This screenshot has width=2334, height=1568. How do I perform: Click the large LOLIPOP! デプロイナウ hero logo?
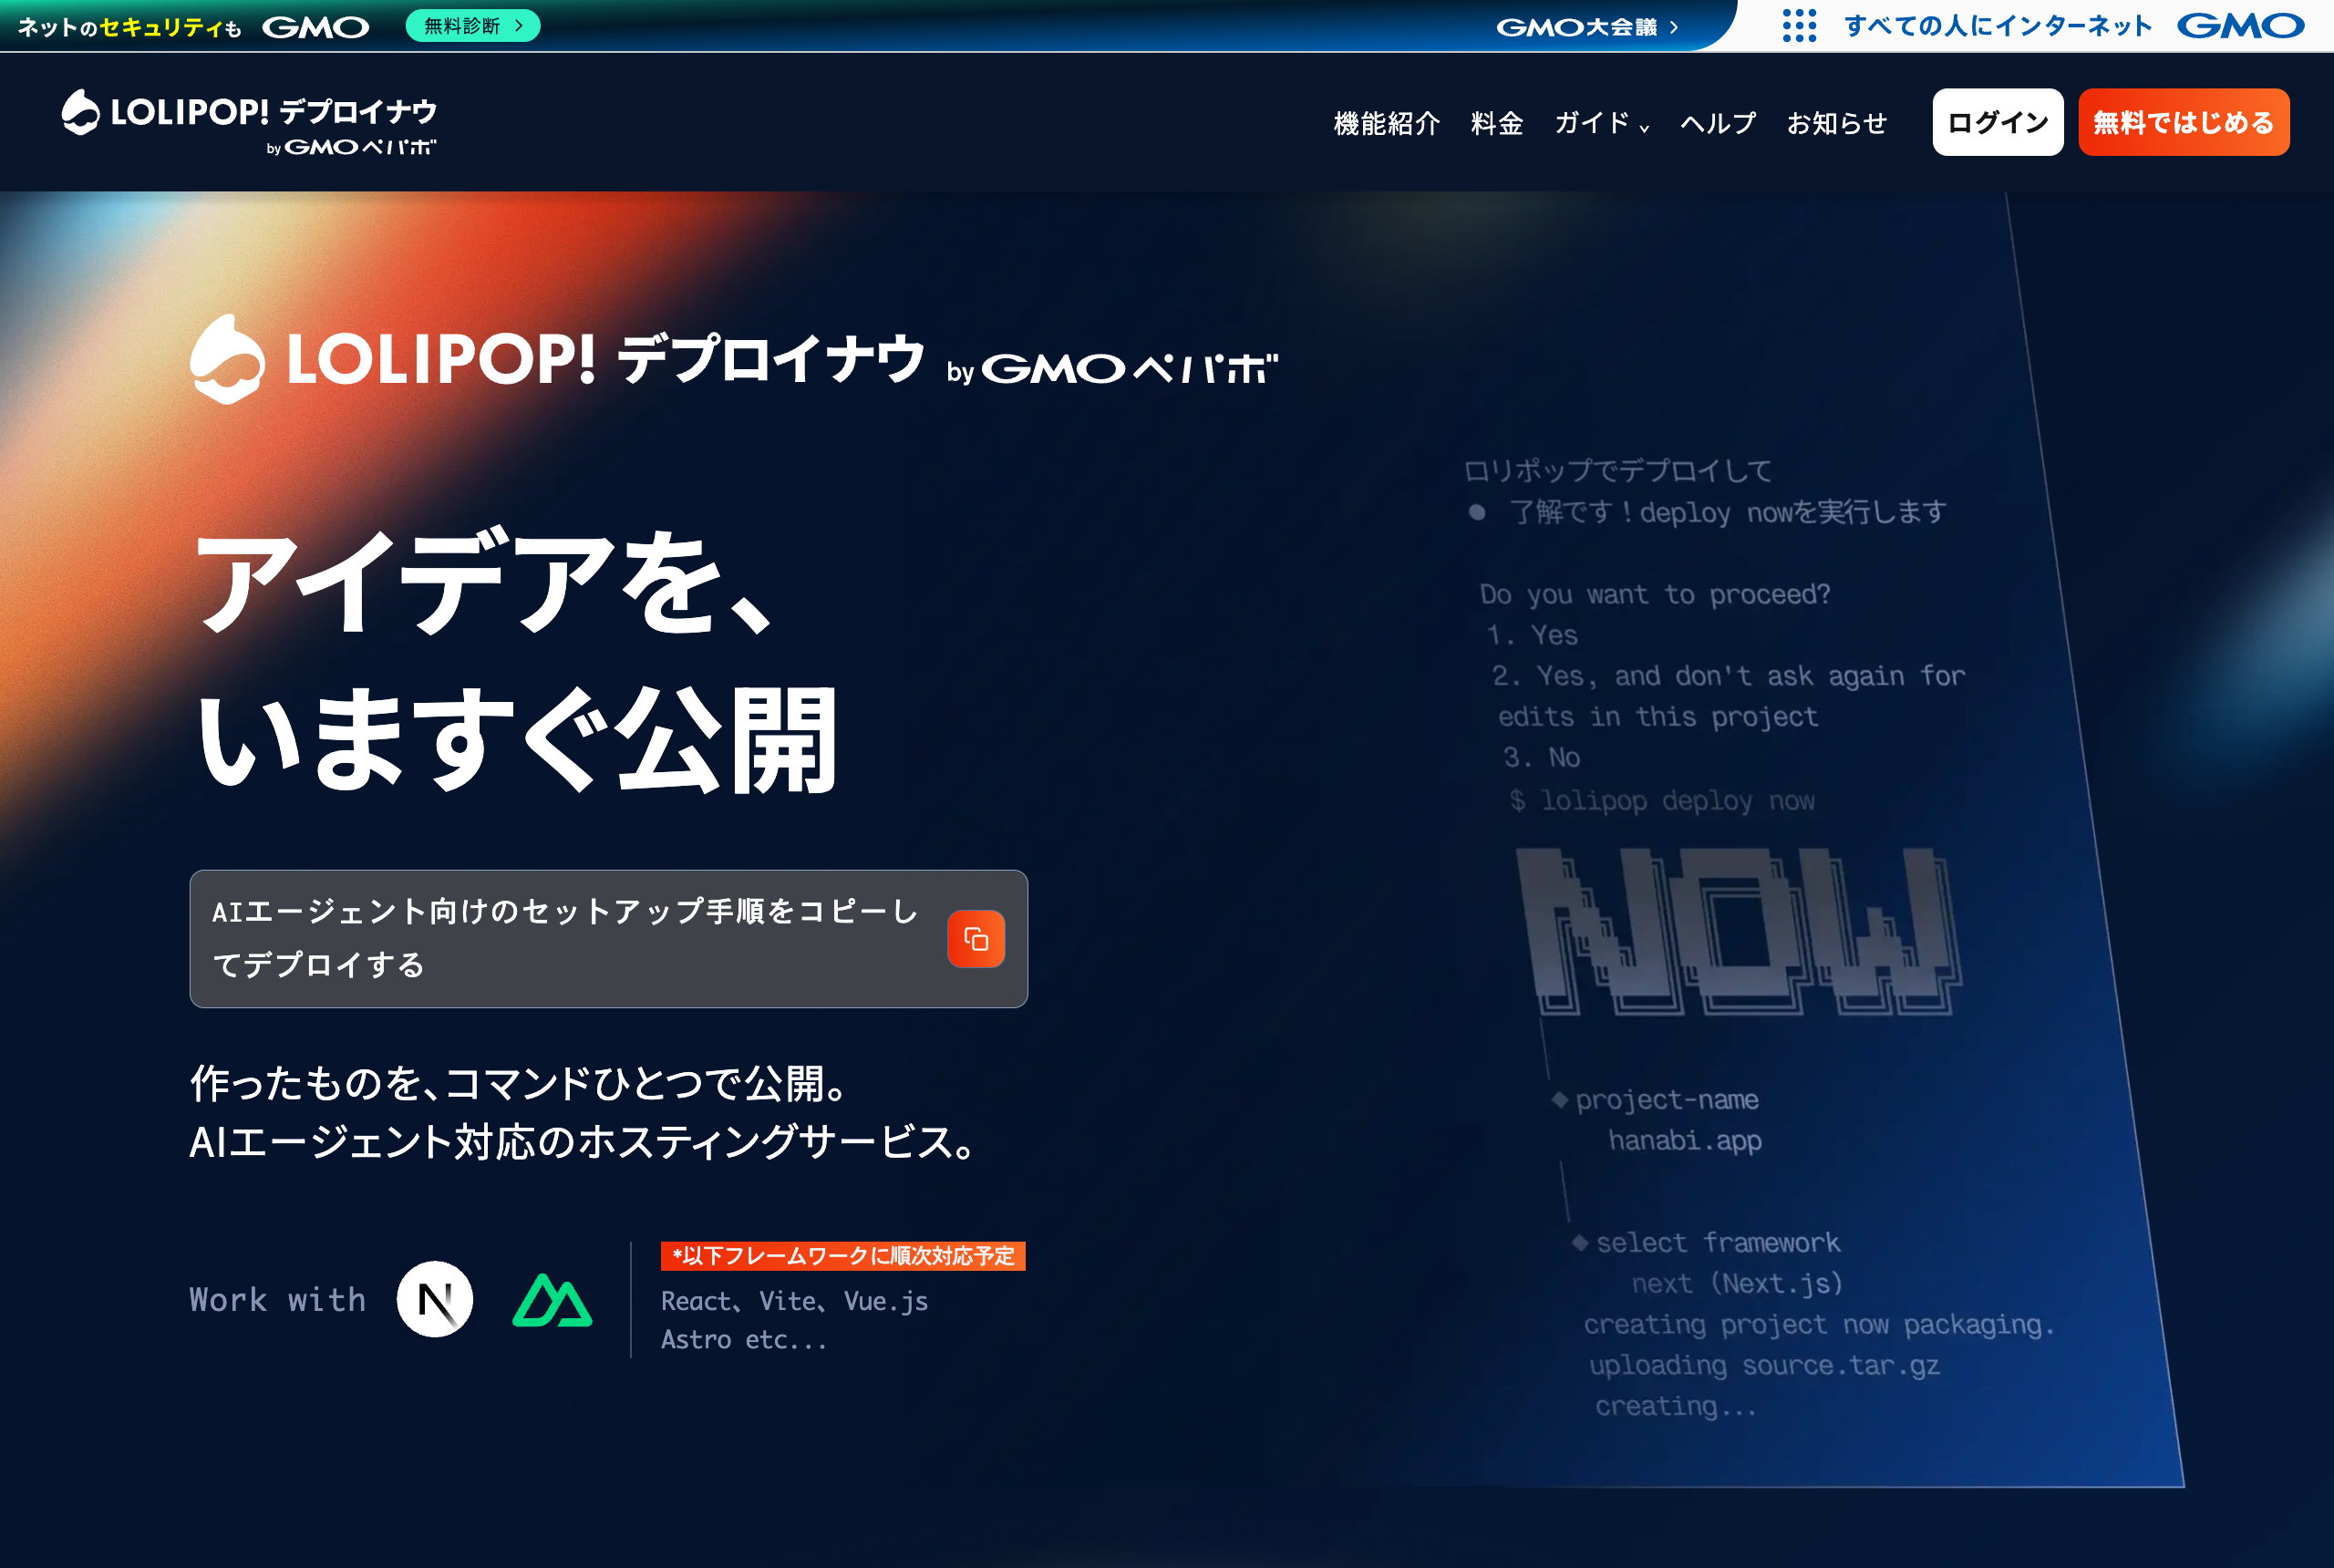[734, 359]
